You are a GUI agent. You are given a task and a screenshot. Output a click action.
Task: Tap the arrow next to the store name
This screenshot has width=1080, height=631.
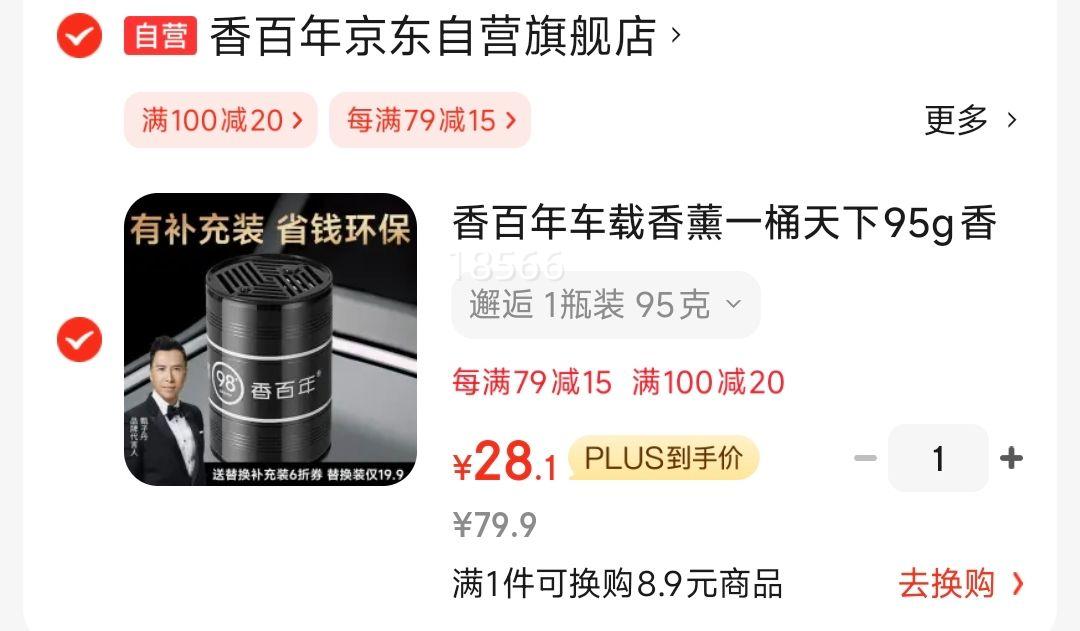coord(676,34)
